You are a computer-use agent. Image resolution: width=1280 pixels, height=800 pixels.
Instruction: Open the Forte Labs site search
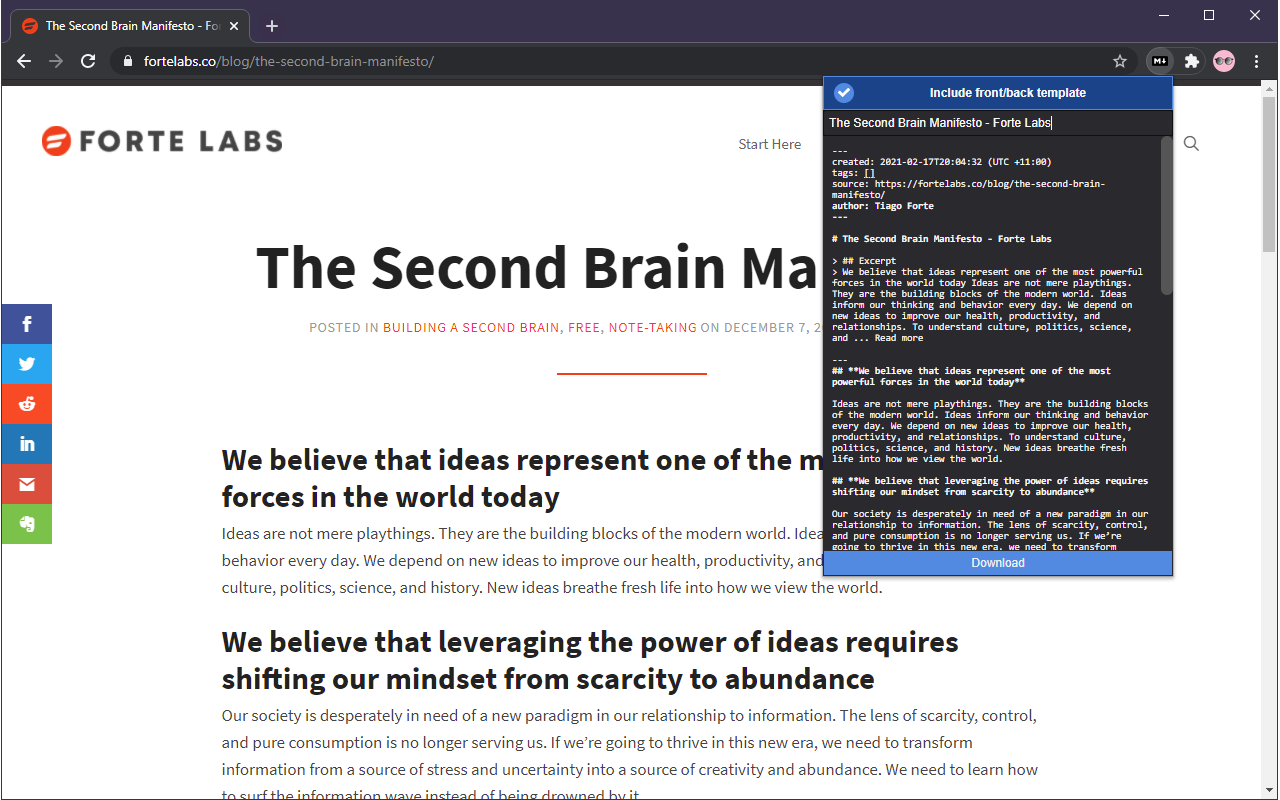click(x=1190, y=143)
